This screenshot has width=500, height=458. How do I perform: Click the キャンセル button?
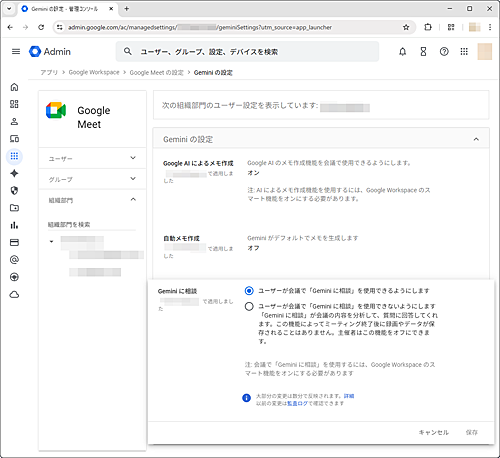pos(434,432)
